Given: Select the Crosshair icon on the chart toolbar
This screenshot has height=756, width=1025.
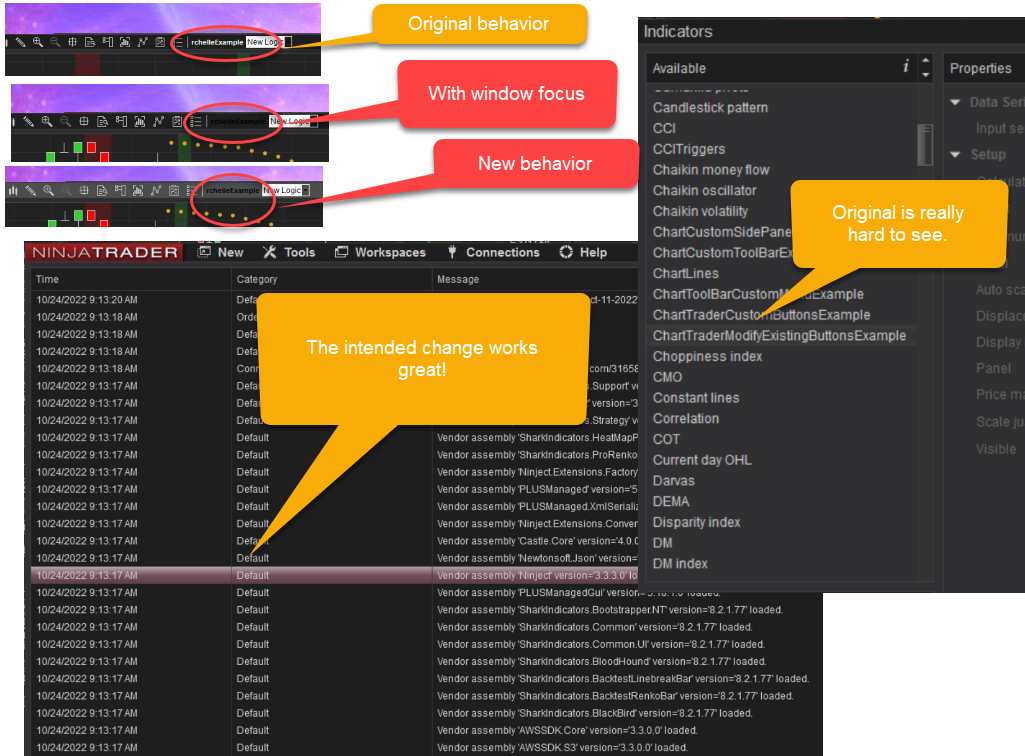Looking at the screenshot, I should (x=84, y=189).
